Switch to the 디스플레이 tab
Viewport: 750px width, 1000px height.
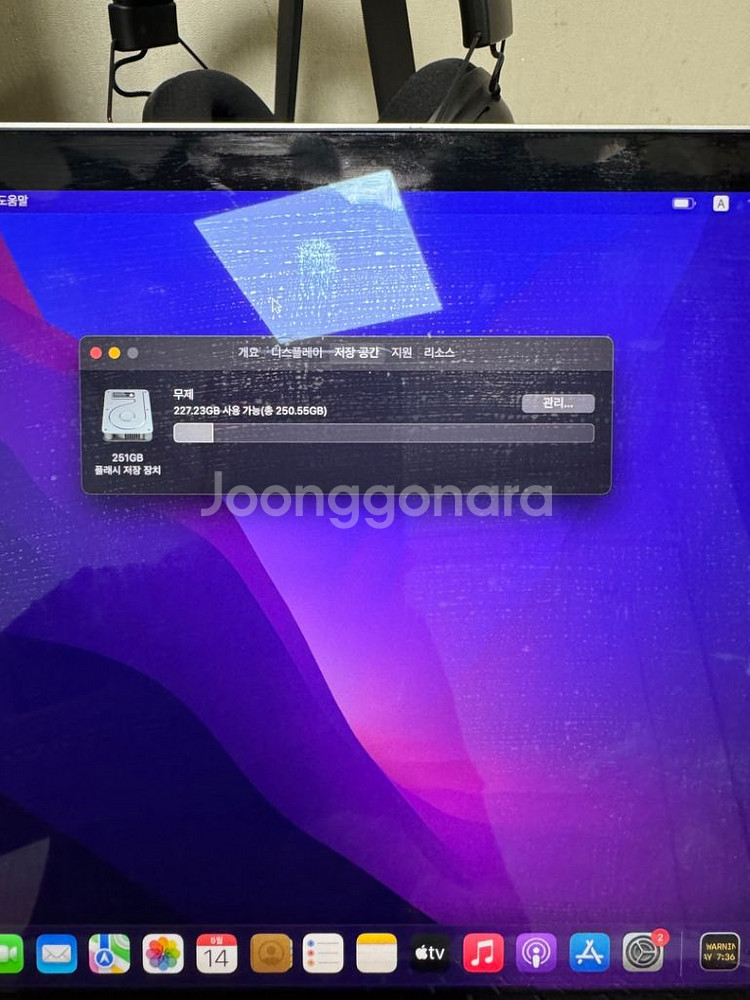coord(297,352)
